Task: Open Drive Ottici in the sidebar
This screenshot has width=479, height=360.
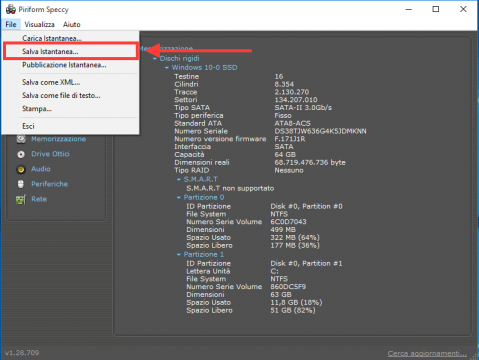Action: (50, 154)
